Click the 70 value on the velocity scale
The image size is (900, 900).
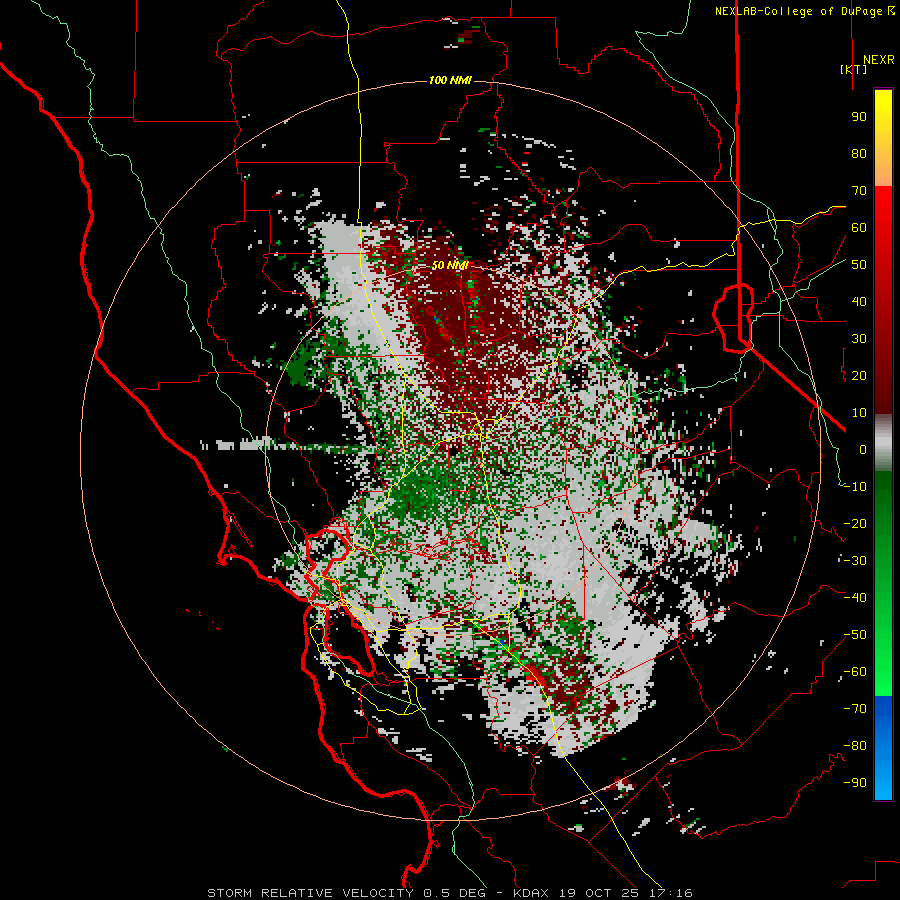[x=859, y=191]
